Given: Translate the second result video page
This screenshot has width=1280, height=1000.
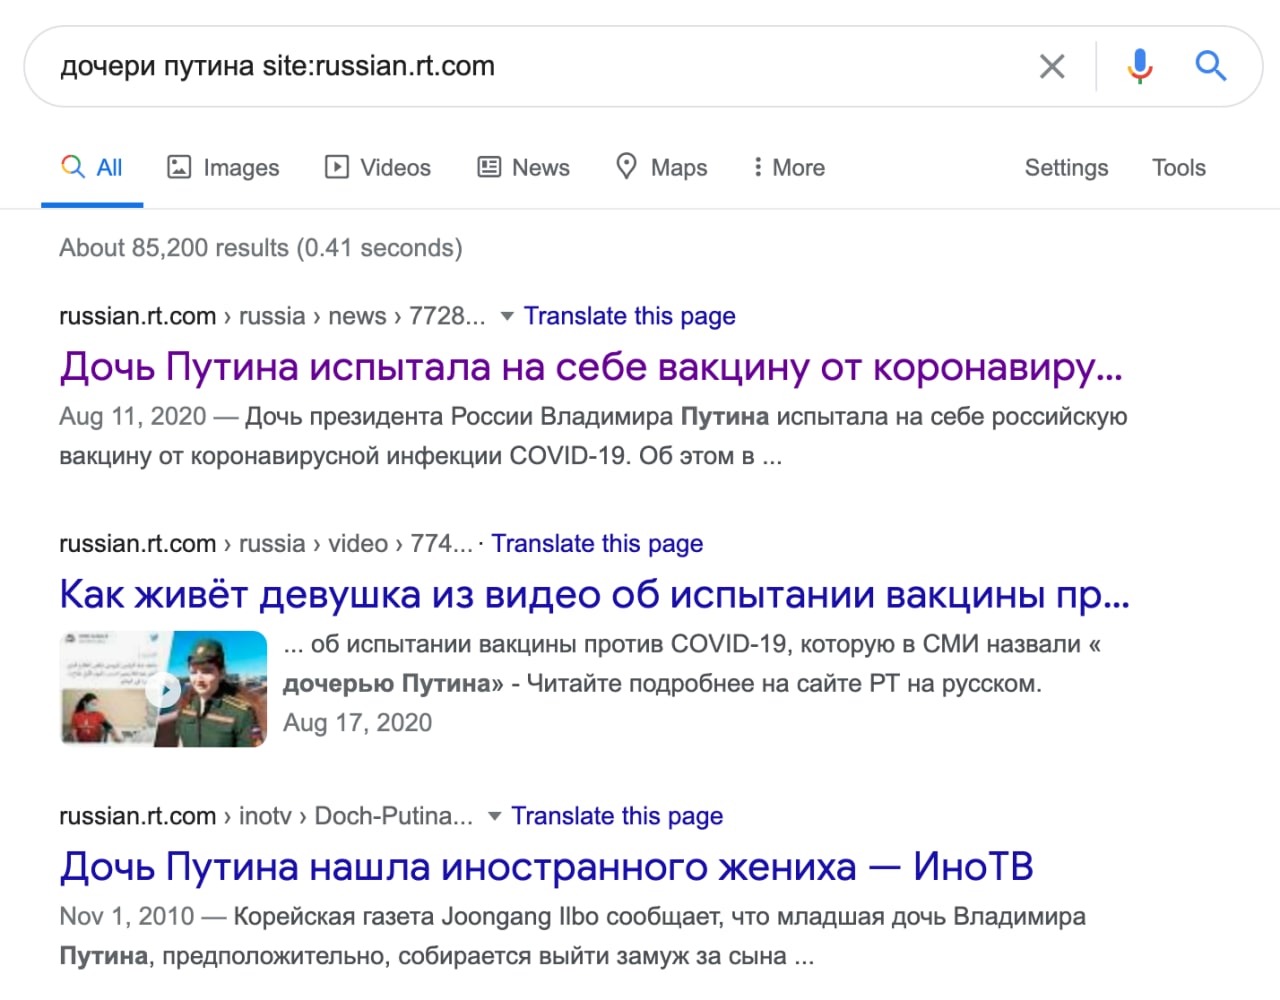Looking at the screenshot, I should [x=597, y=544].
